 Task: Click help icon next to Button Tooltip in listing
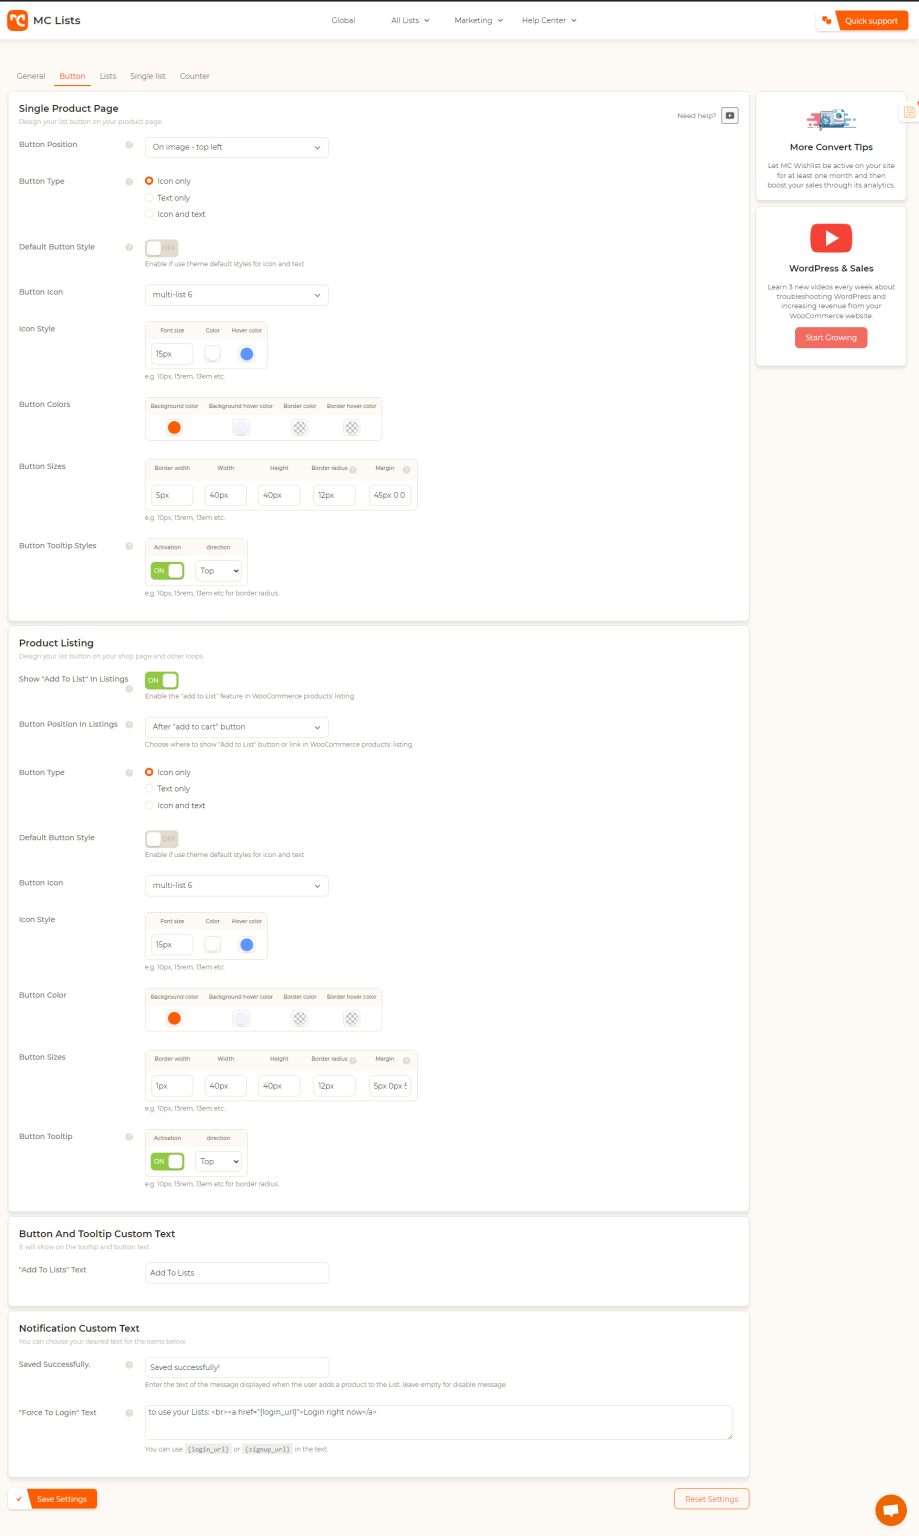tap(129, 1137)
